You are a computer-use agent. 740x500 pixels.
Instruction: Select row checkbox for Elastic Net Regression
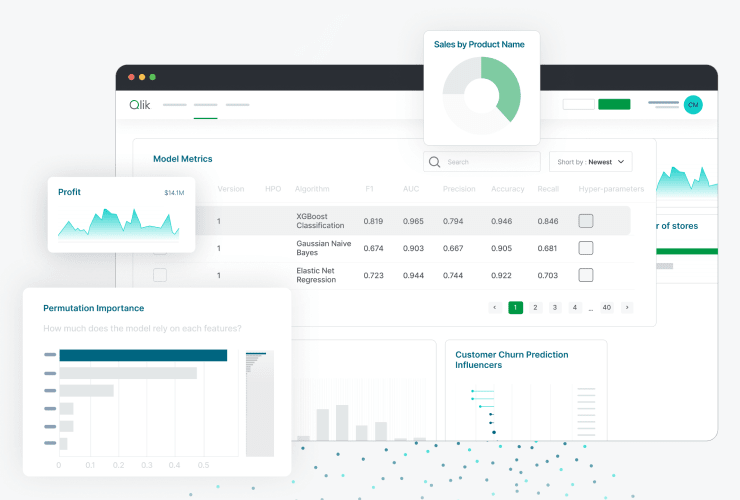click(160, 275)
